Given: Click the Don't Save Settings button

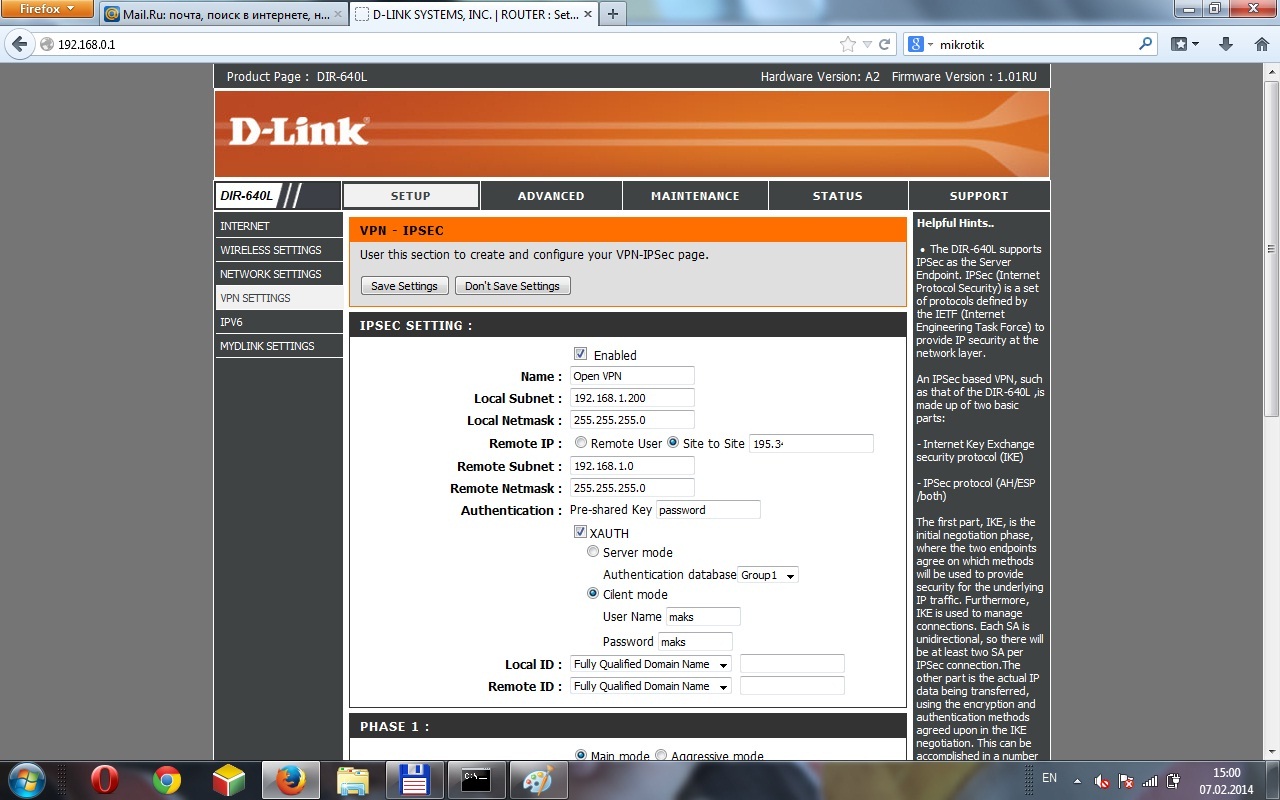Looking at the screenshot, I should pos(512,286).
